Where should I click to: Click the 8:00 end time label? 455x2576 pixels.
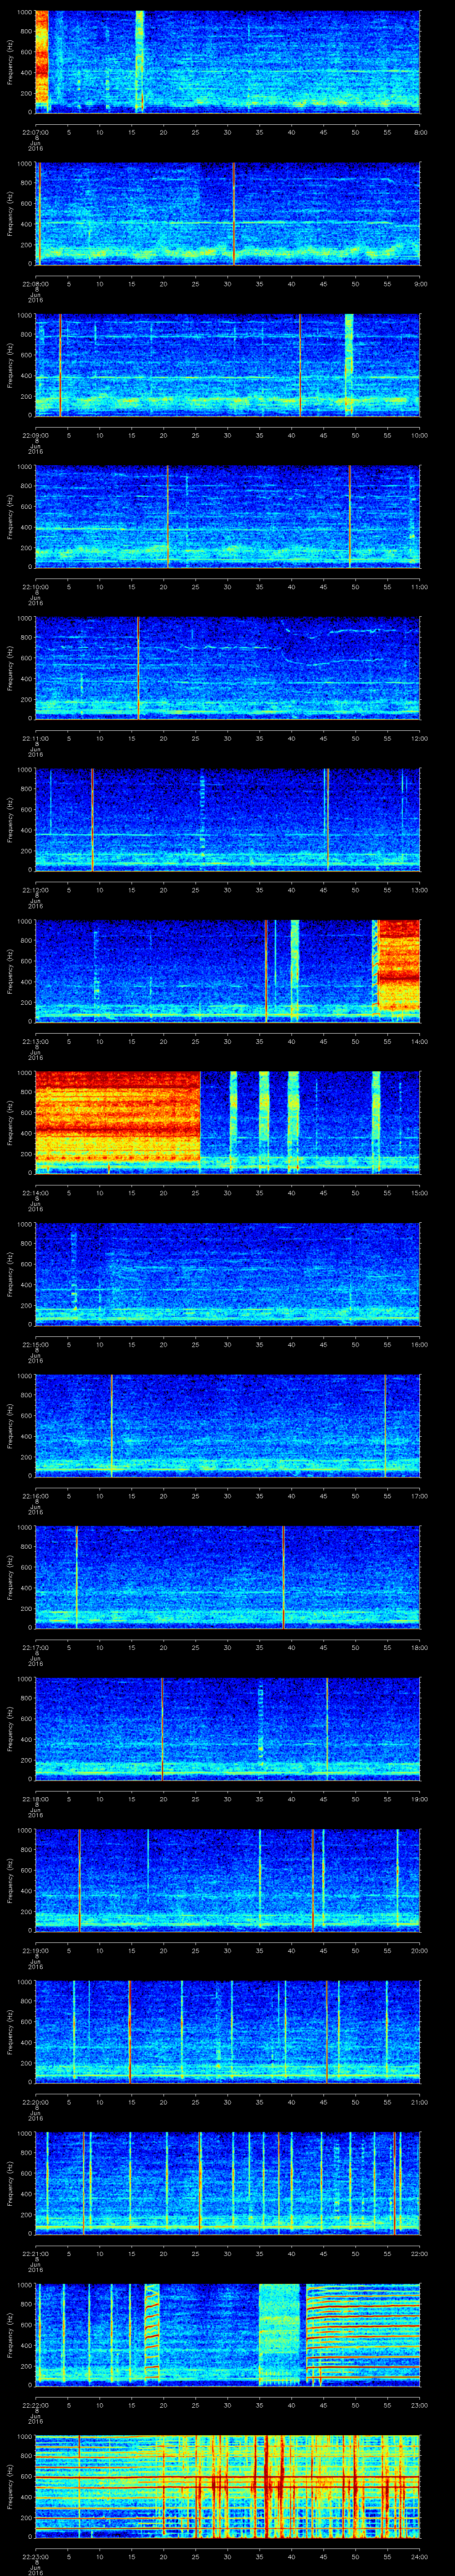(420, 132)
